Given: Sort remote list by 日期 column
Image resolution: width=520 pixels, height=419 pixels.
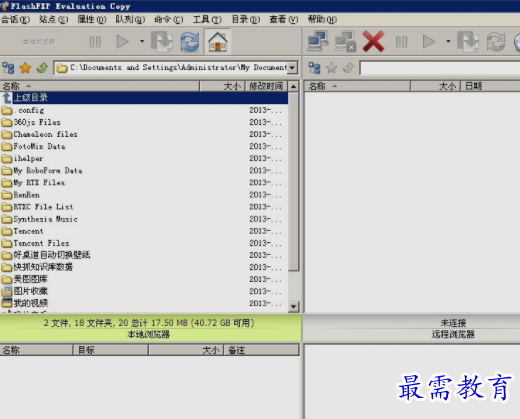Looking at the screenshot, I should (x=490, y=86).
